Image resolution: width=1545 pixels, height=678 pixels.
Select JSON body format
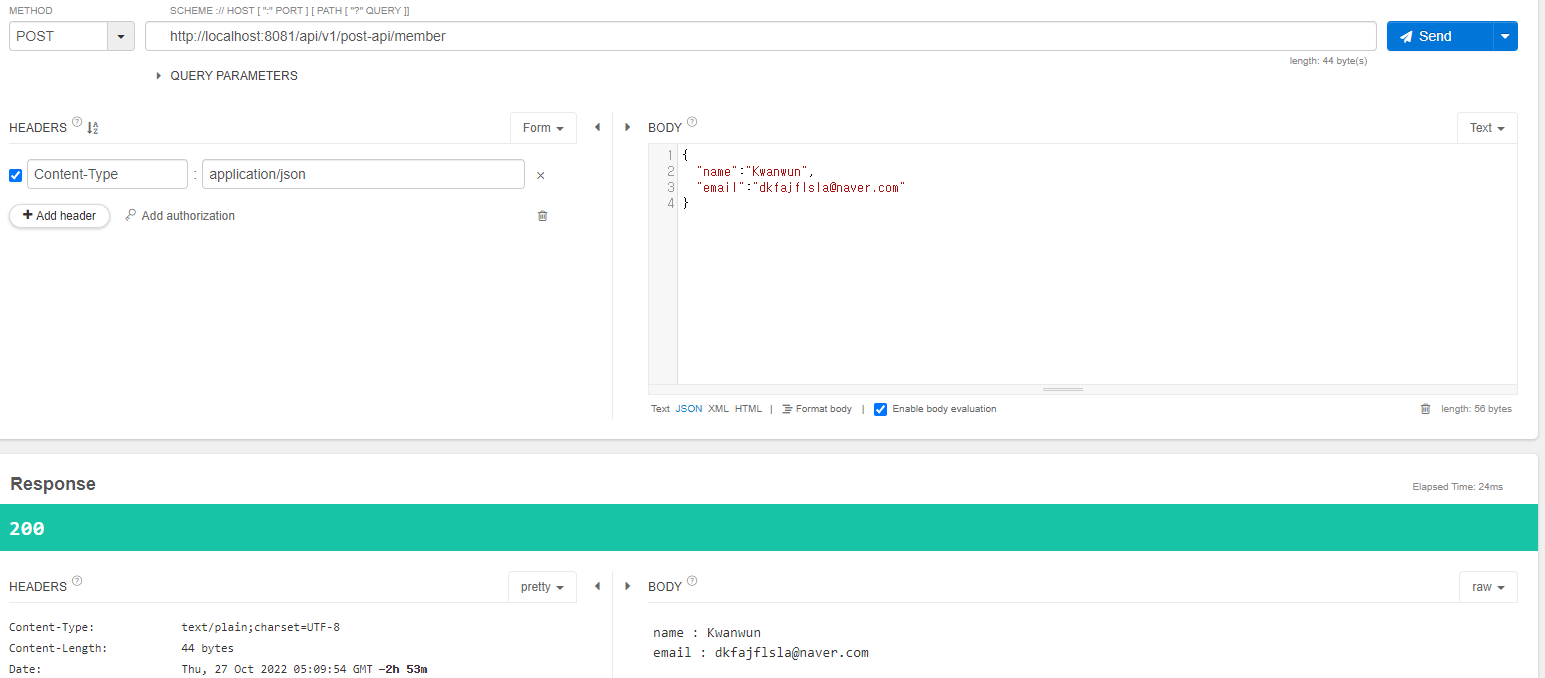pos(689,409)
